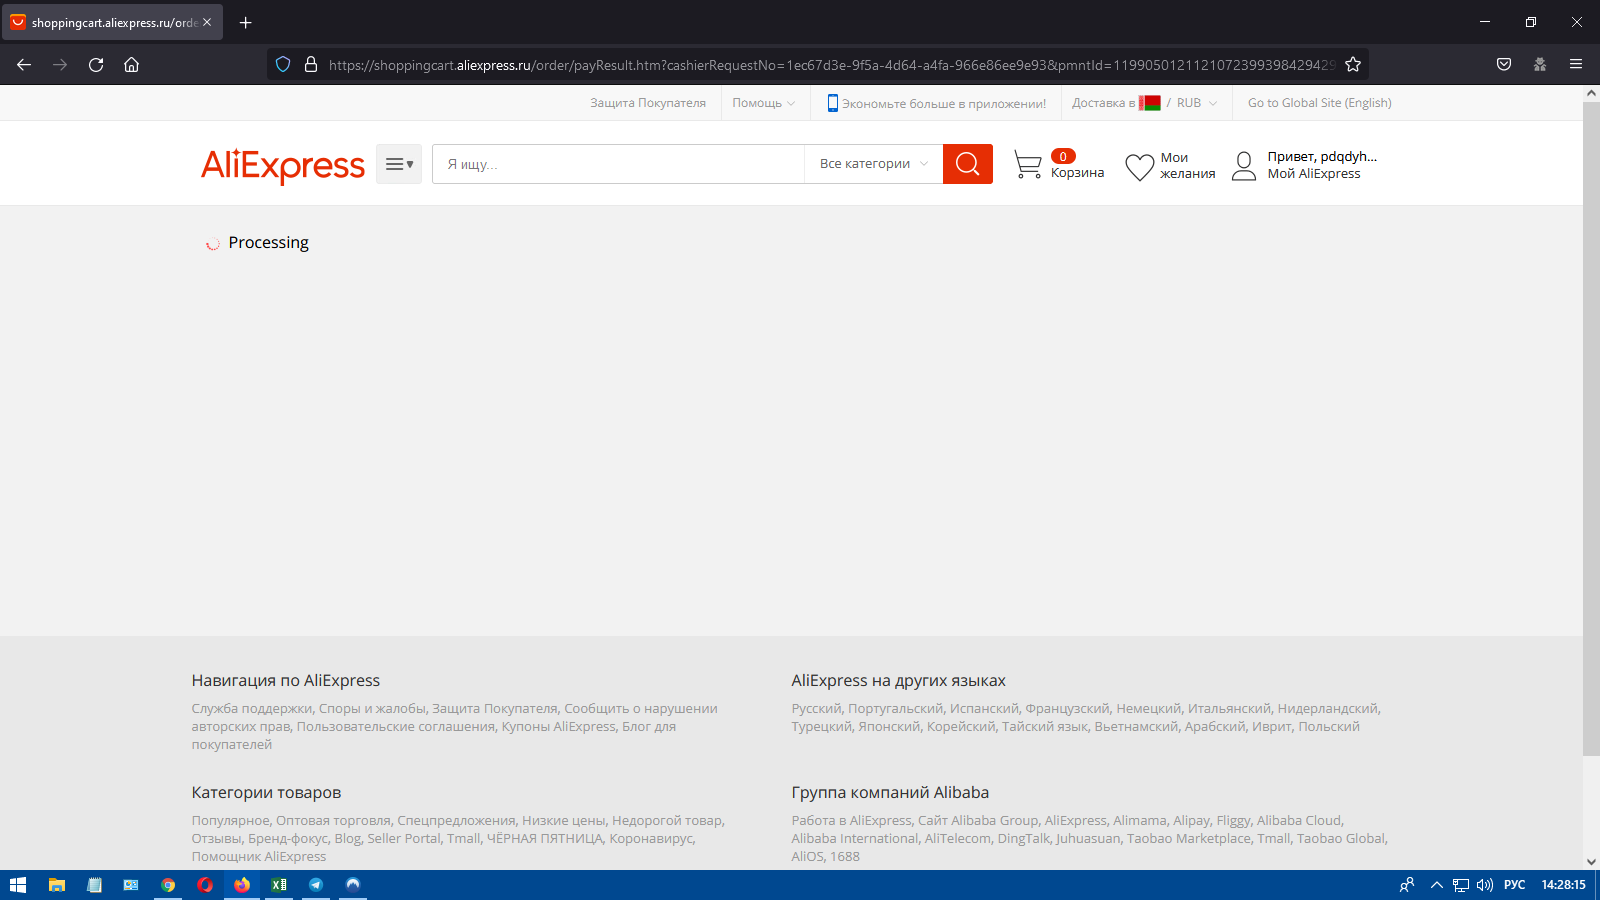Open the Windows Start menu

pos(18,885)
